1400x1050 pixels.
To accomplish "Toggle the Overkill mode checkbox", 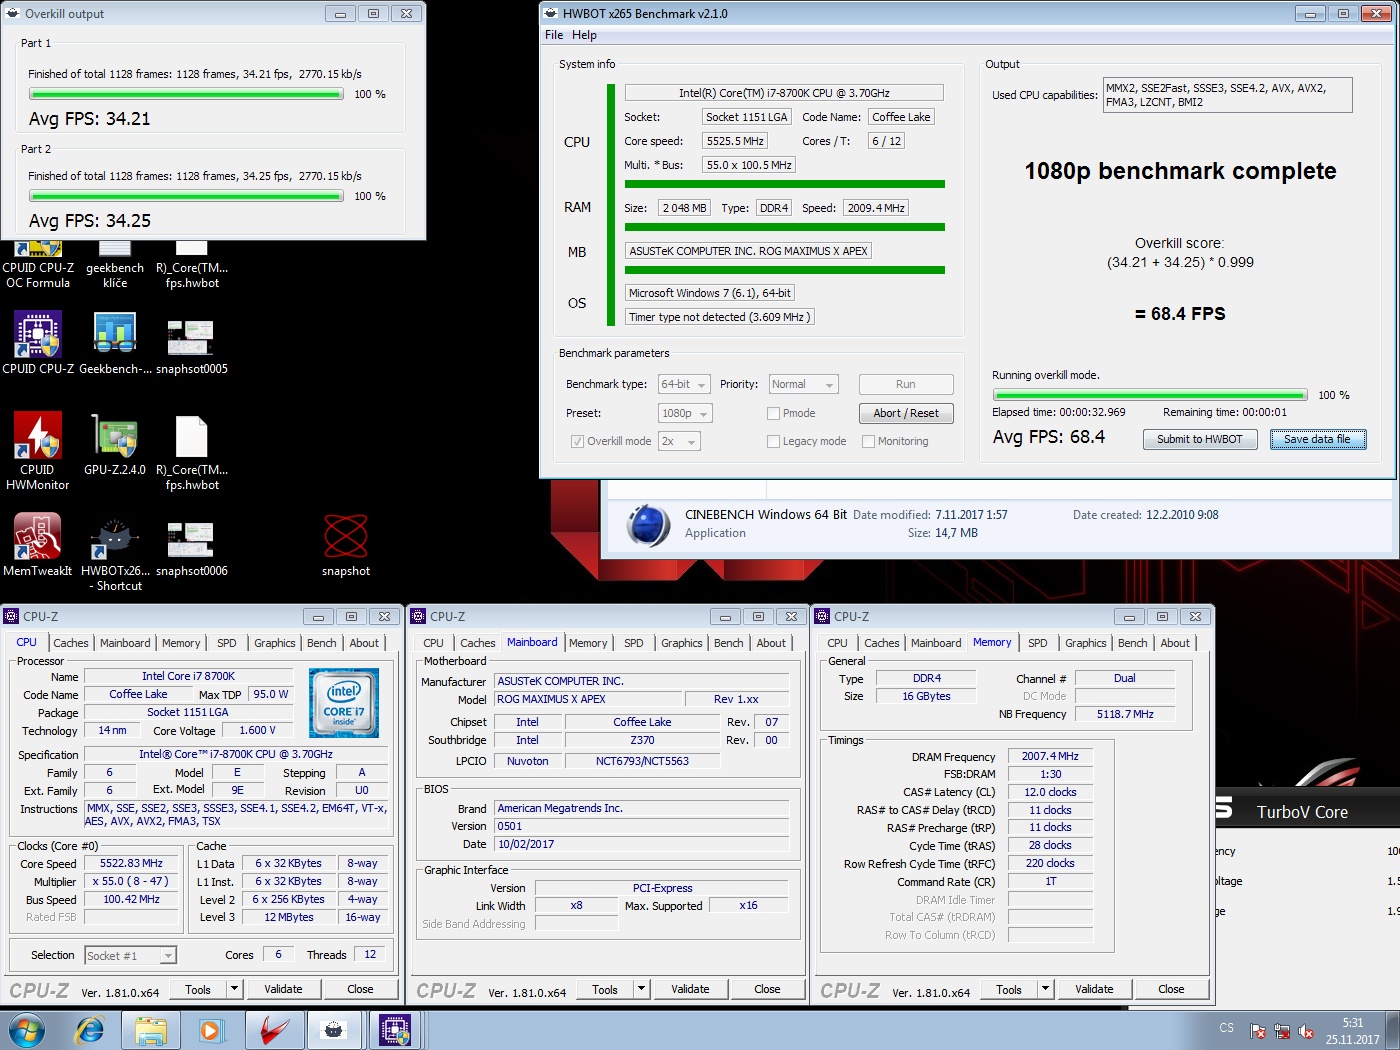I will coord(577,441).
